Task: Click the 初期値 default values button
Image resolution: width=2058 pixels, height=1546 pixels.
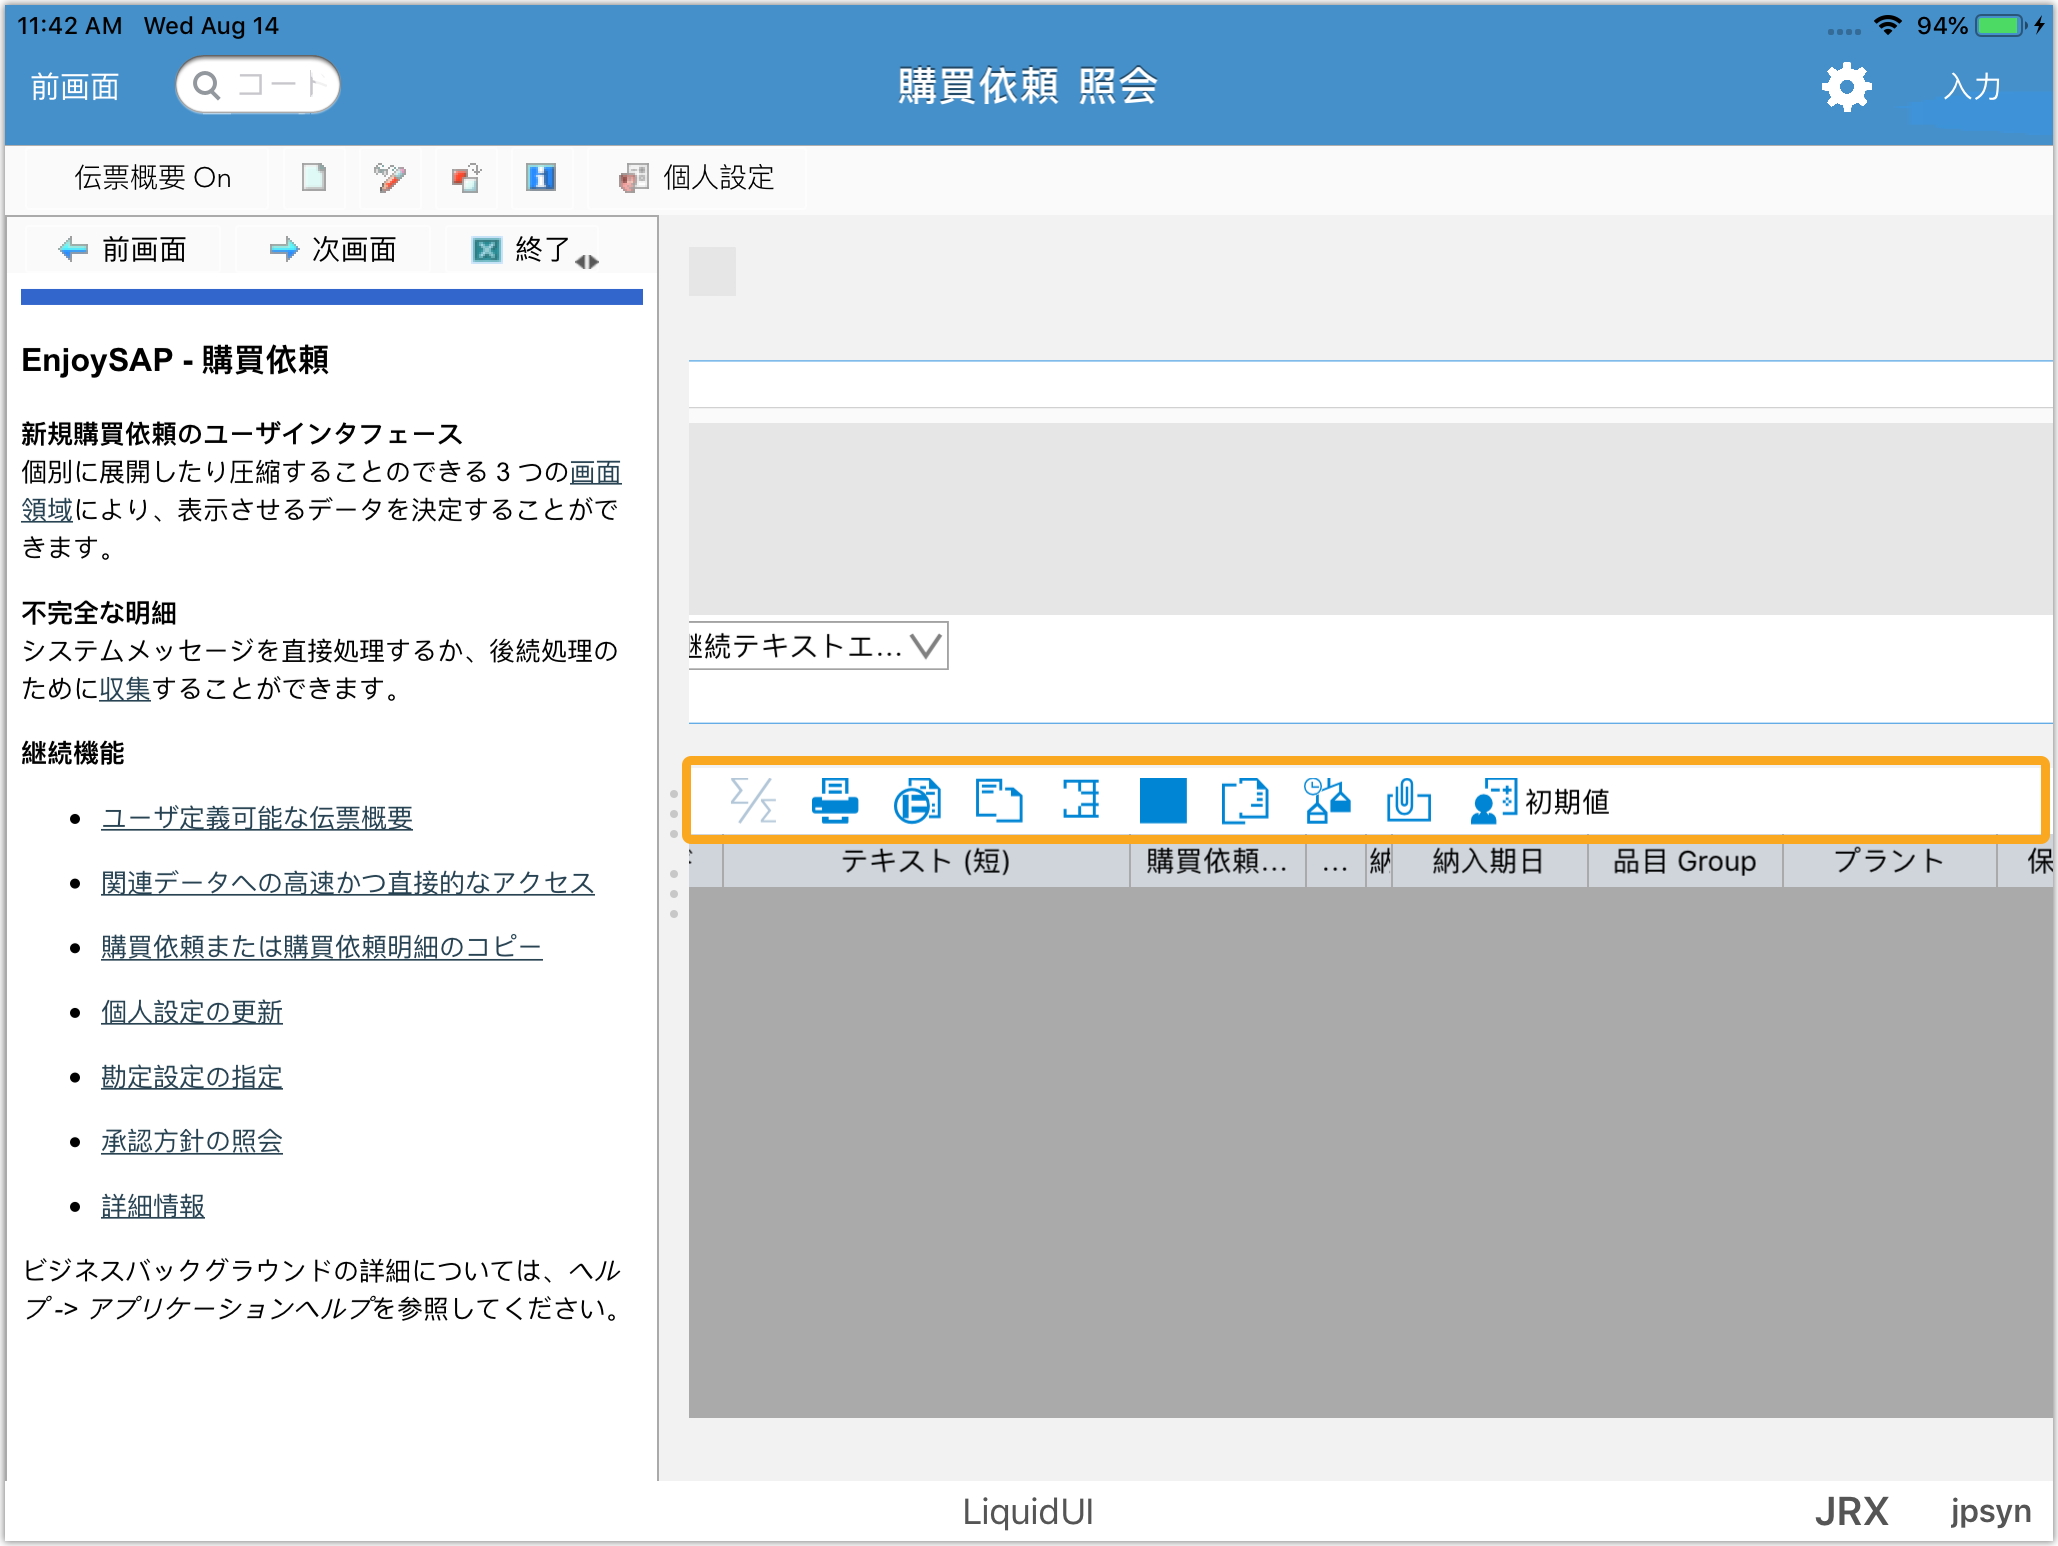Action: coord(1541,801)
